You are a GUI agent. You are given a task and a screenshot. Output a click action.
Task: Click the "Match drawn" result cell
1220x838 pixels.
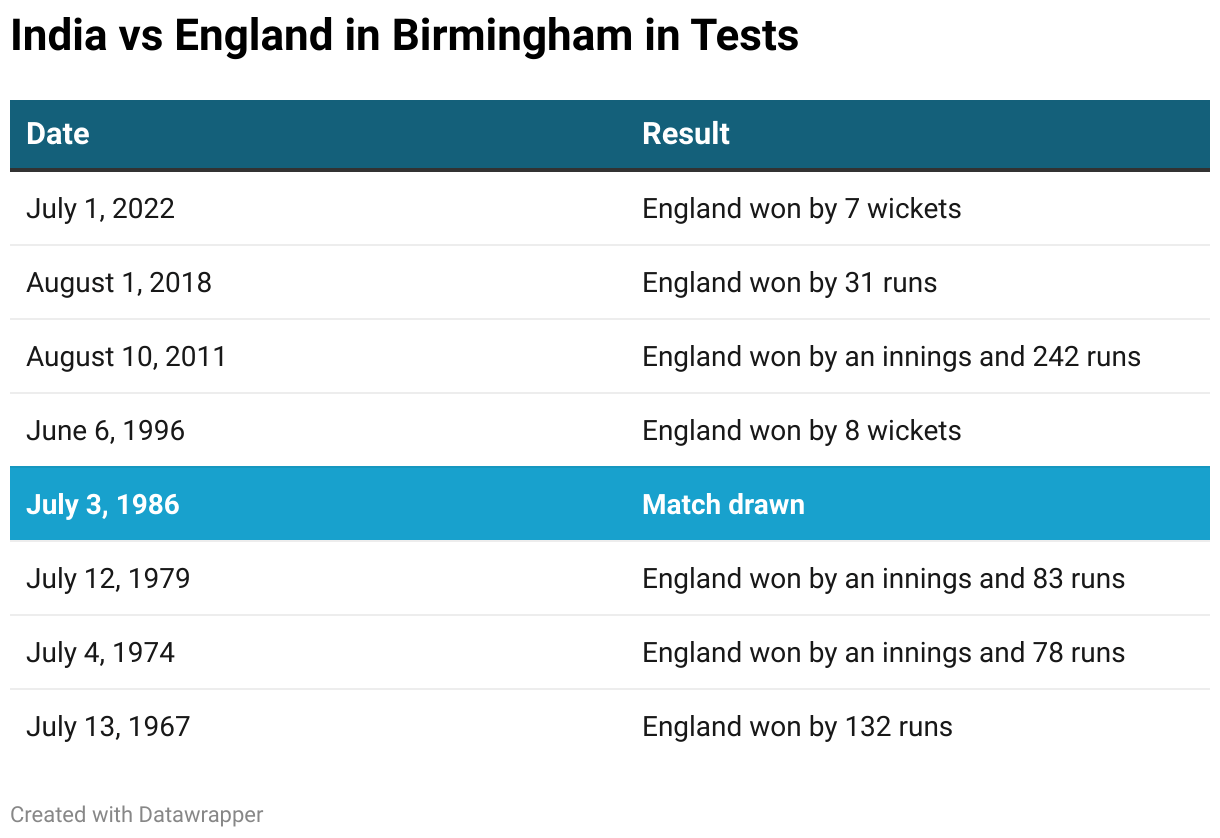tap(723, 504)
